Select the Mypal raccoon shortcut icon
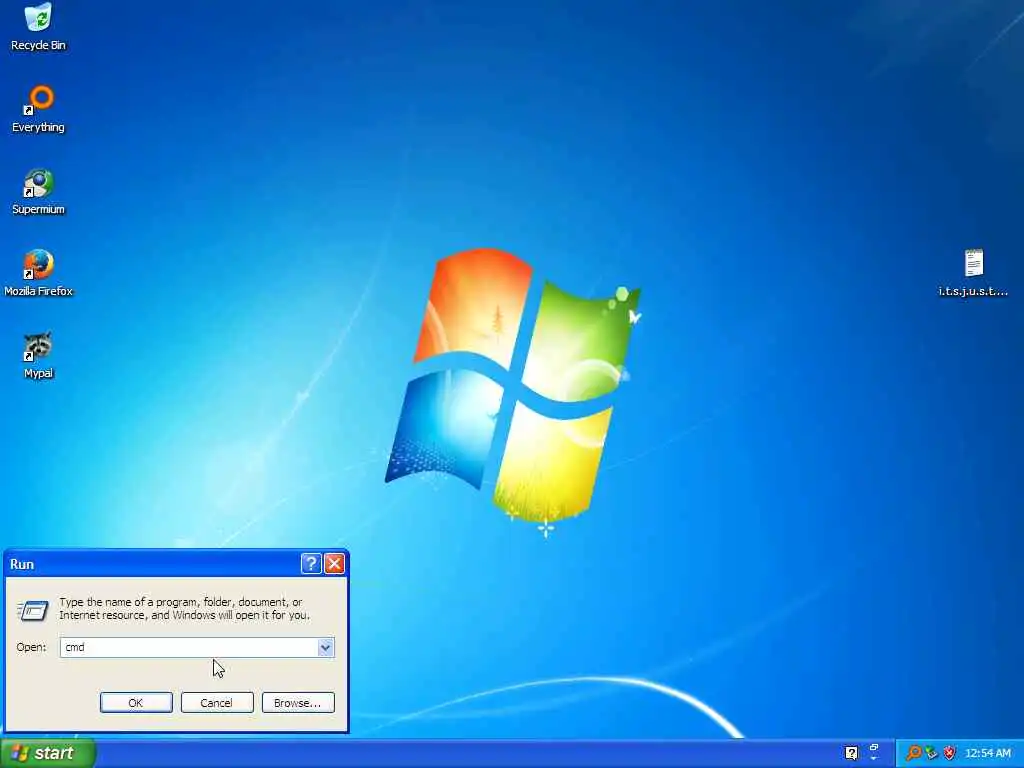Viewport: 1024px width, 768px height. coord(39,355)
